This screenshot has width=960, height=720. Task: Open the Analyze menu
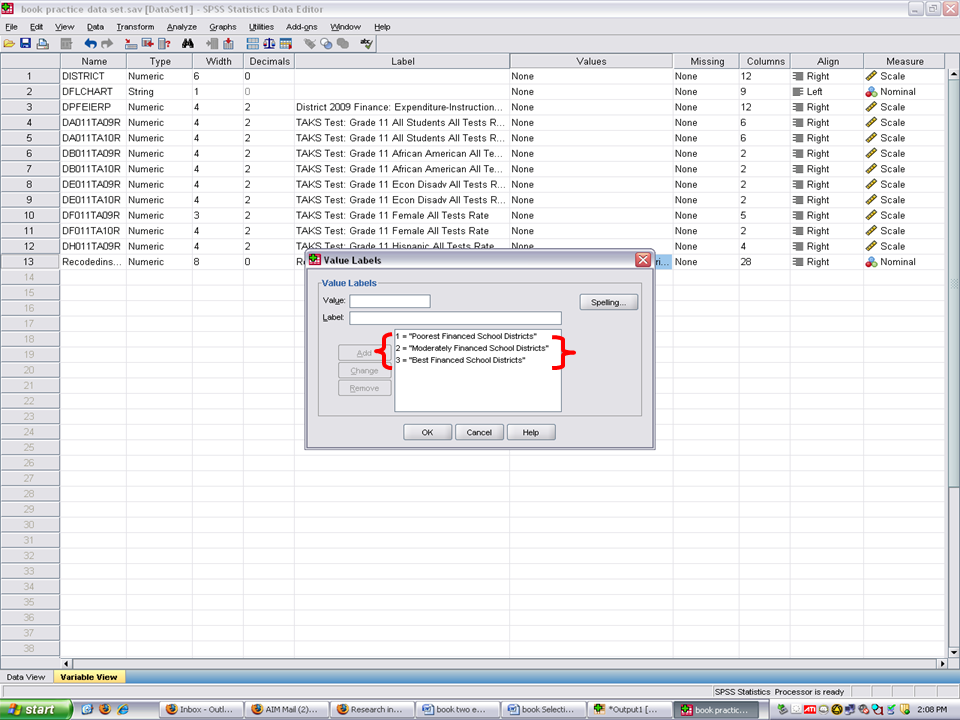pos(182,27)
